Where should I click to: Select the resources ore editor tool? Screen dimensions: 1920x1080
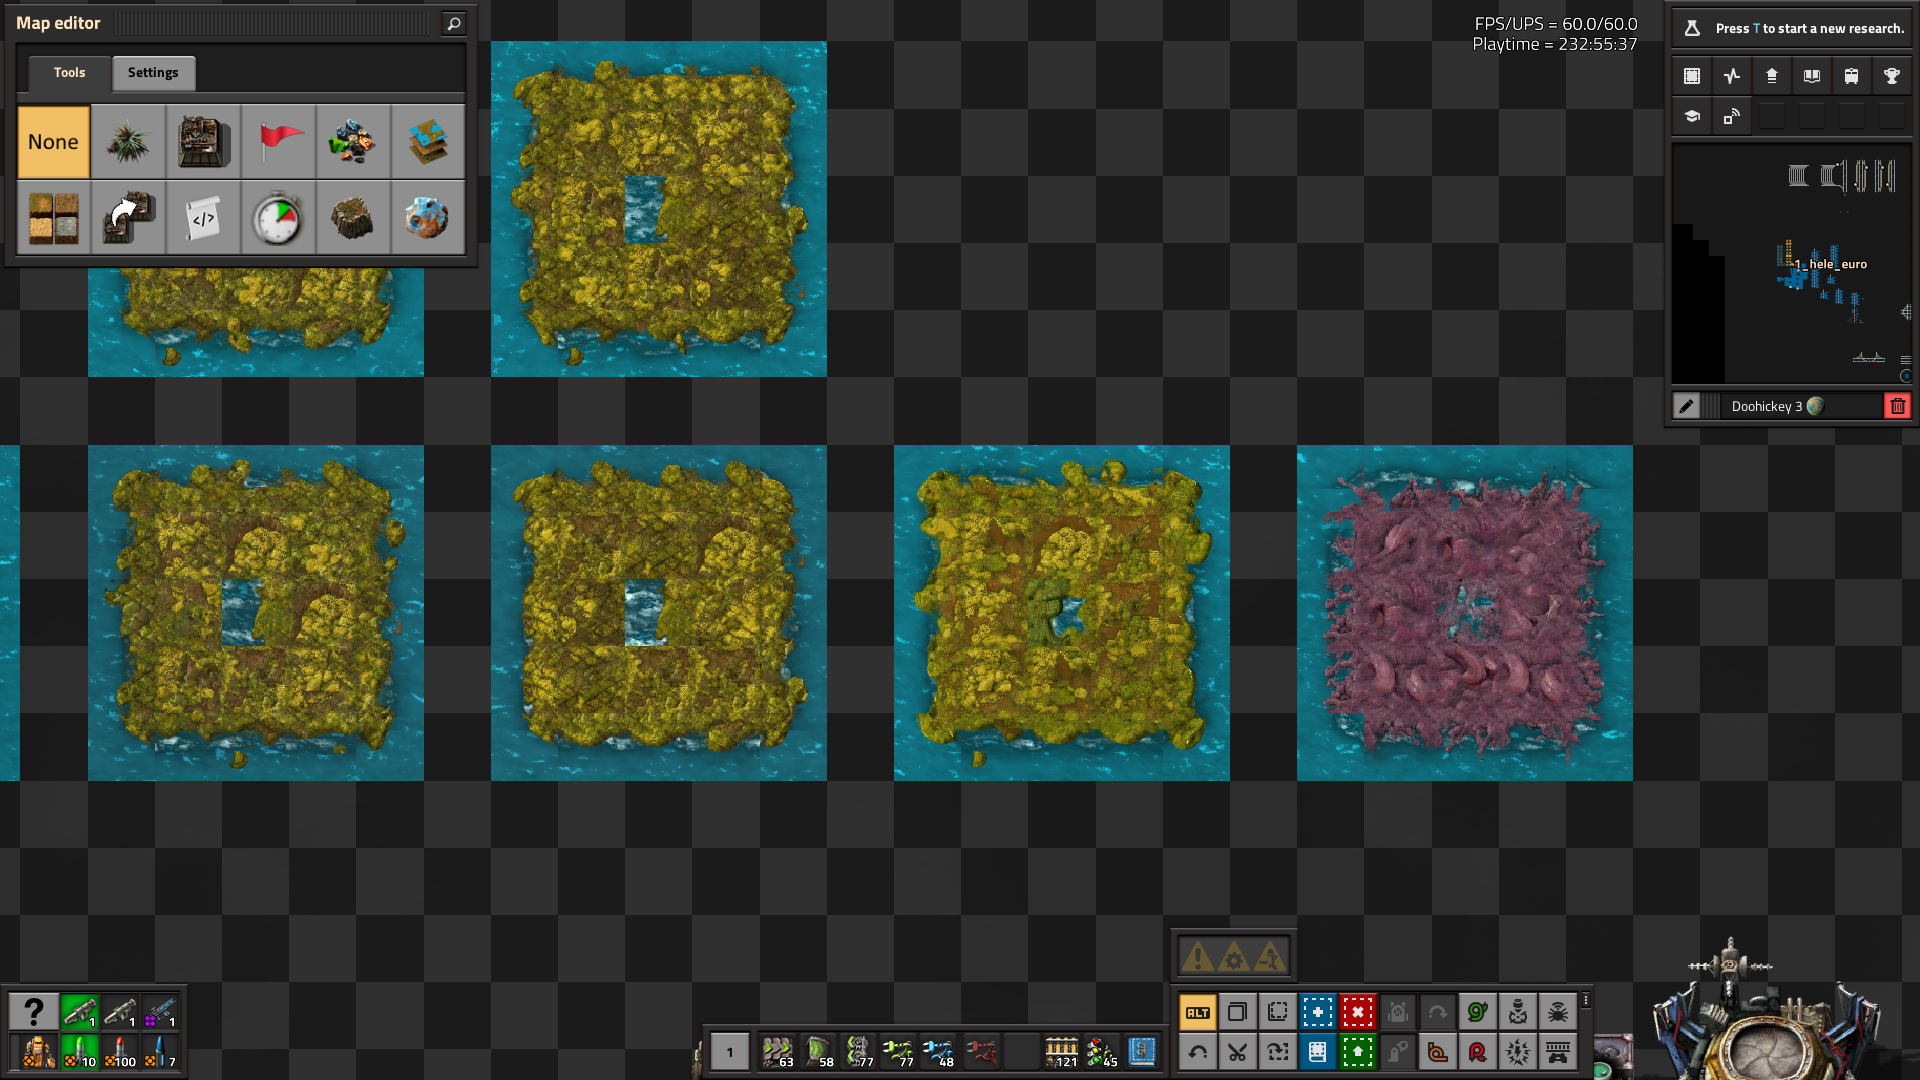(x=353, y=142)
